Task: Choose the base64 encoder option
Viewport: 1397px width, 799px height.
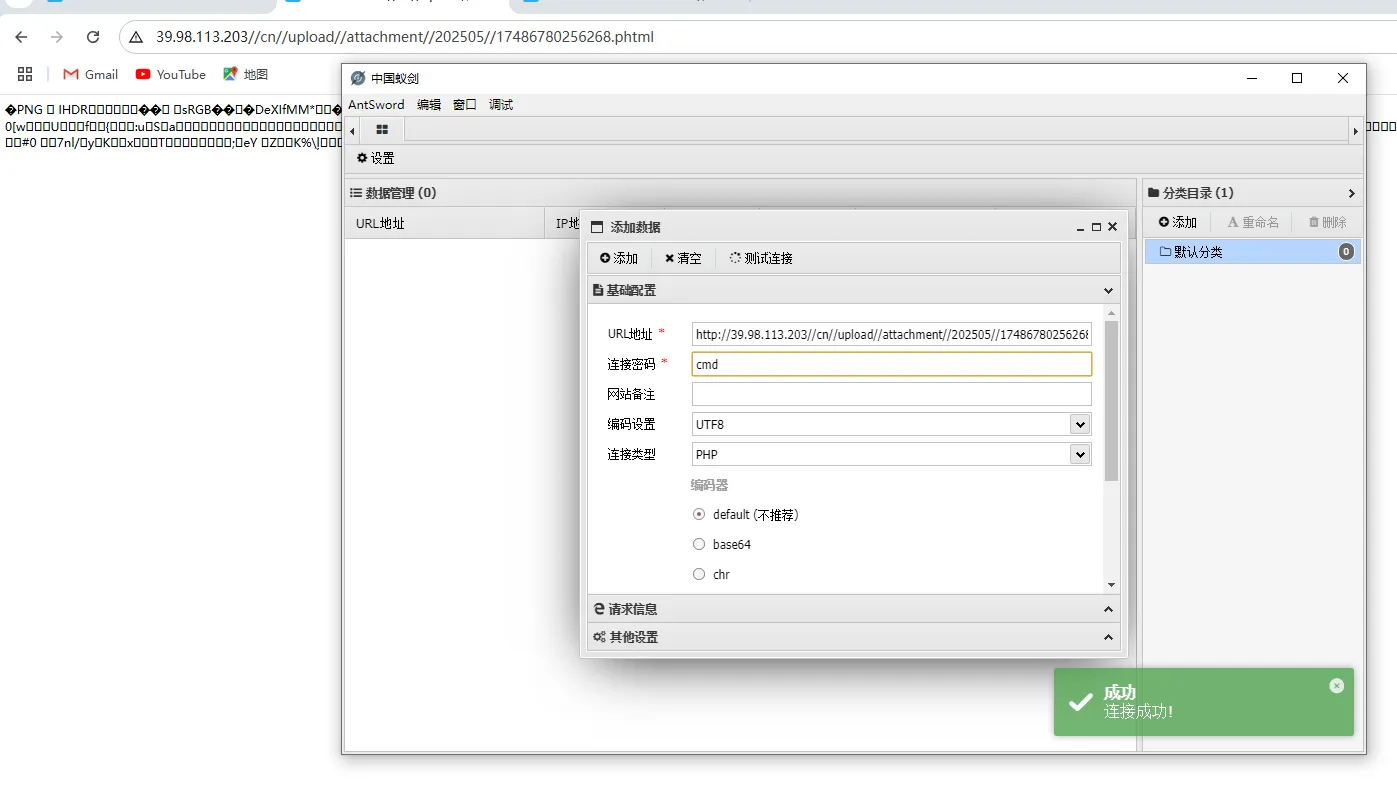Action: click(699, 545)
